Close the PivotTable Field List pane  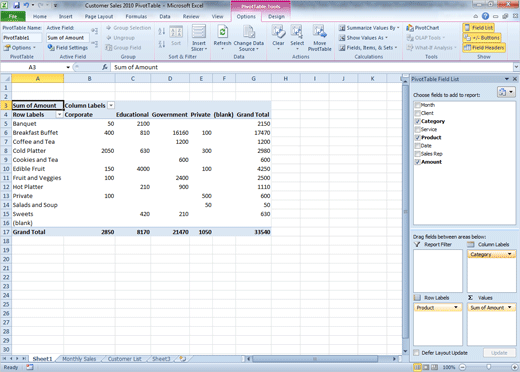point(515,79)
